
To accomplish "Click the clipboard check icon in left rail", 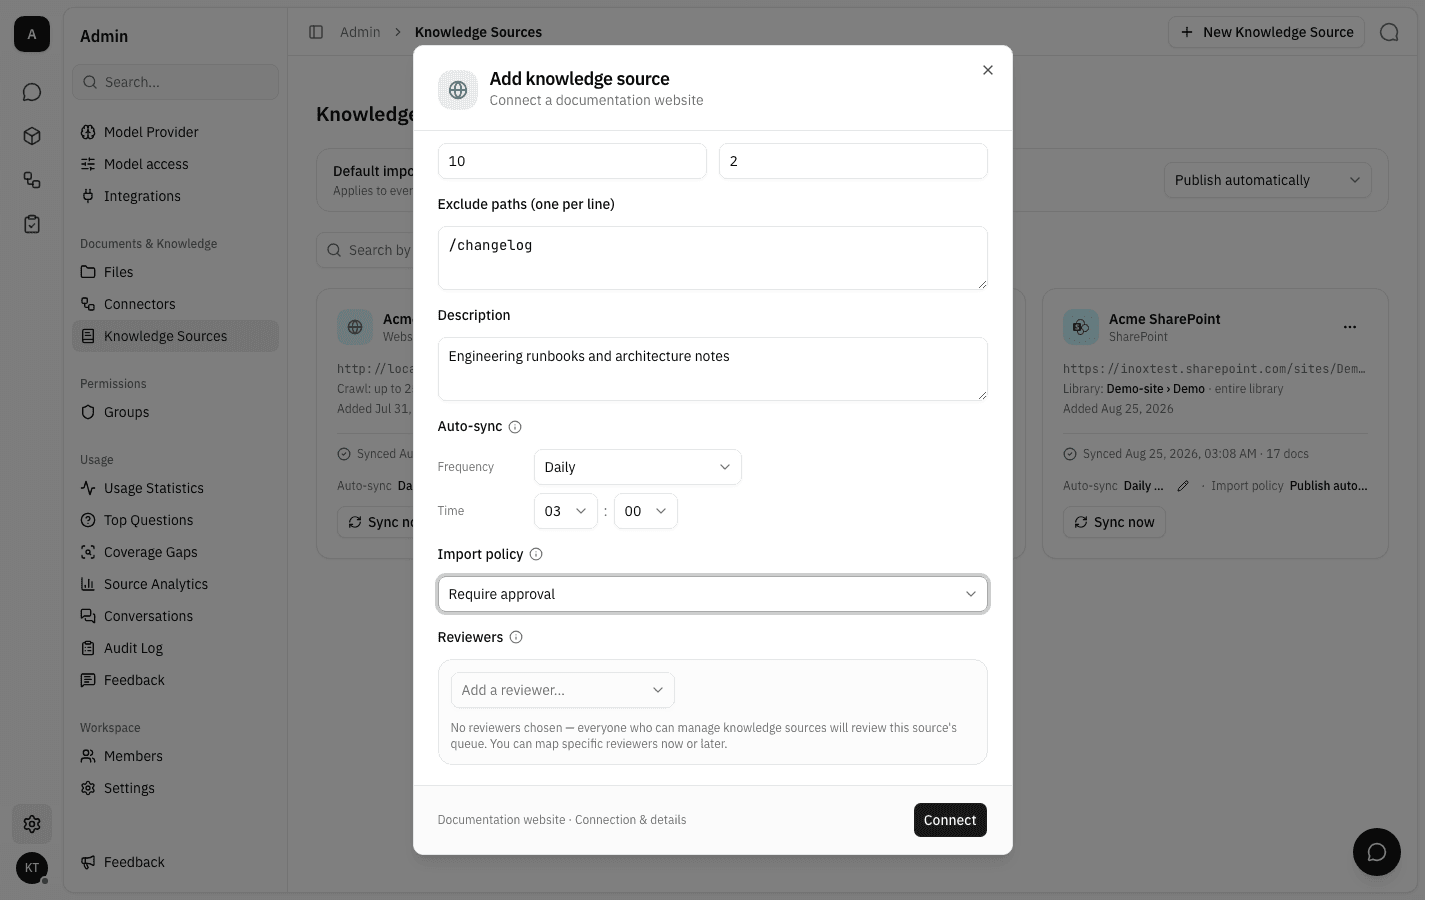I will 32,224.
